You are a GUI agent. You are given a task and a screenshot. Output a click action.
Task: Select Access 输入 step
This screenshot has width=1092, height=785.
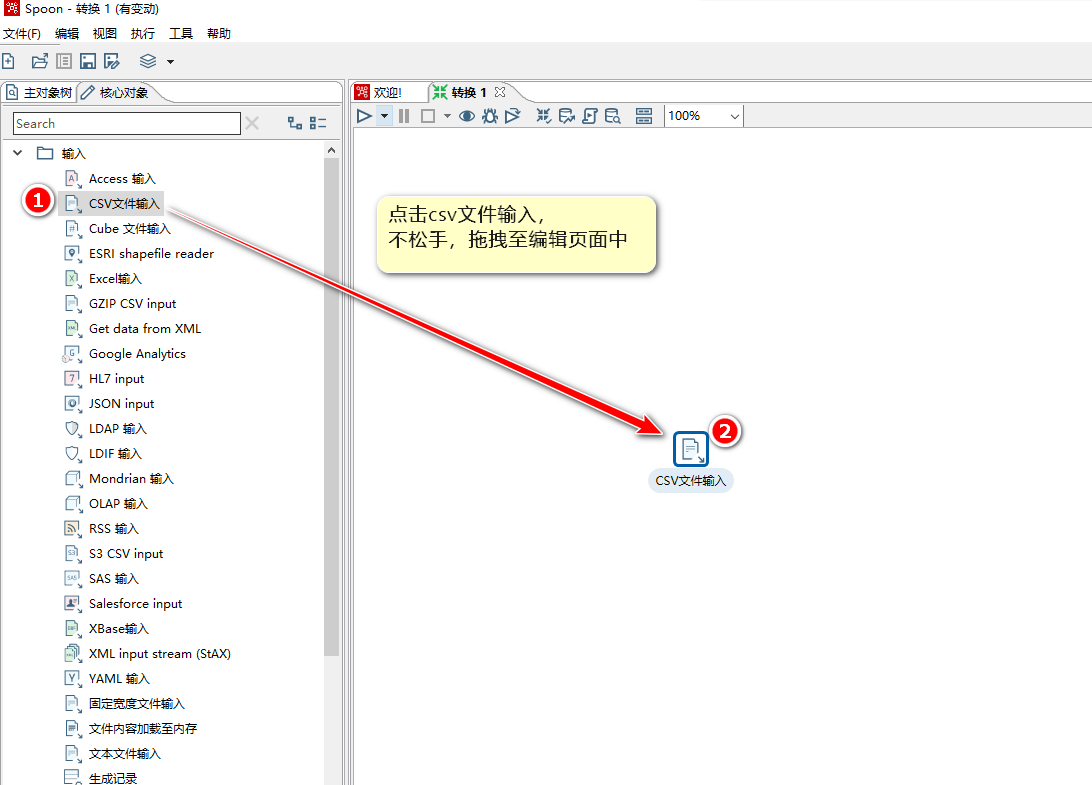[111, 178]
